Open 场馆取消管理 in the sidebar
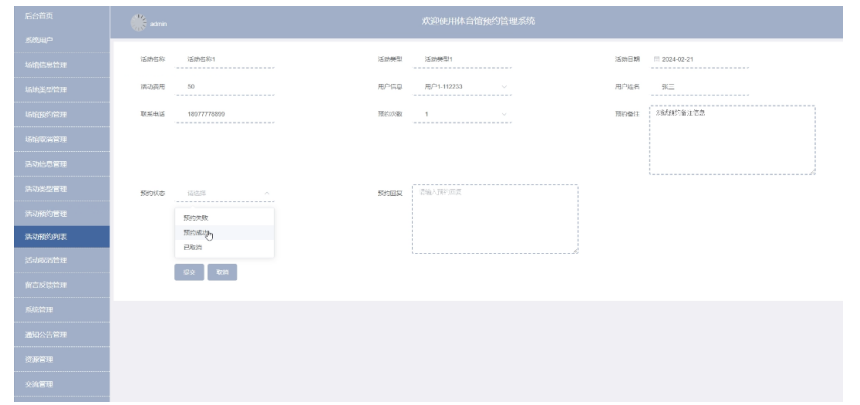 pos(62,139)
